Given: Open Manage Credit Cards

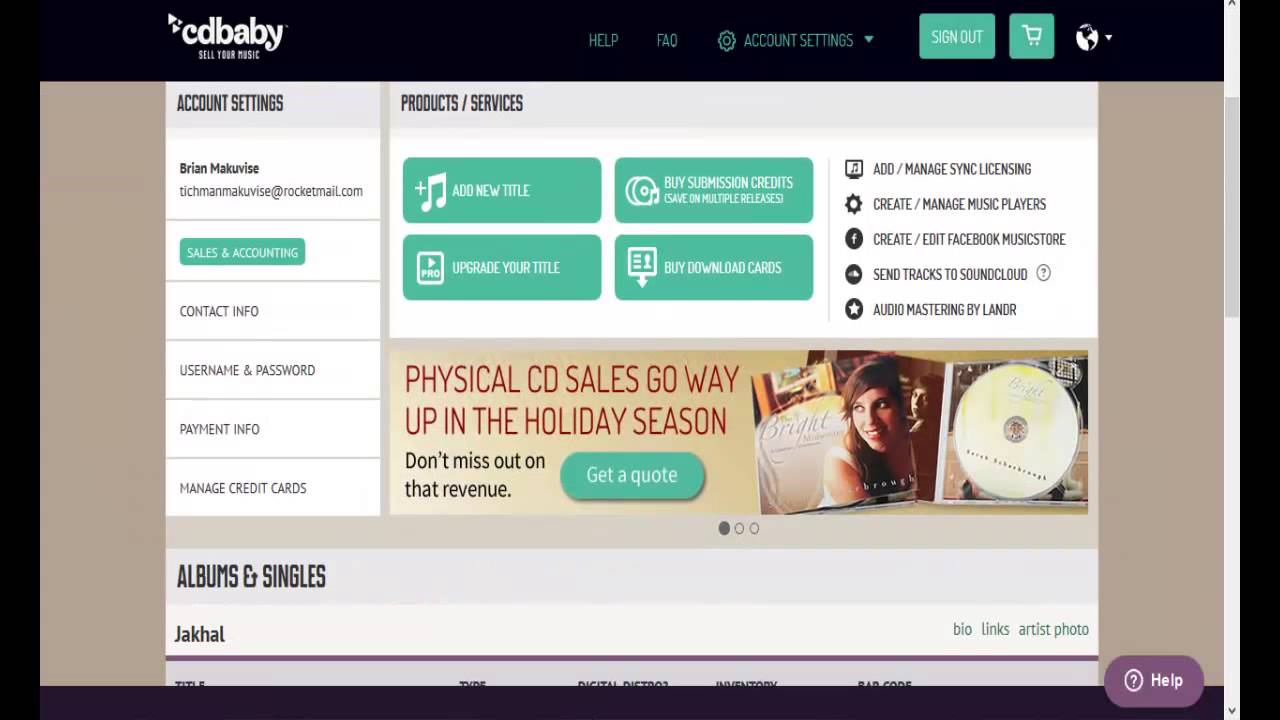Looking at the screenshot, I should tap(243, 488).
